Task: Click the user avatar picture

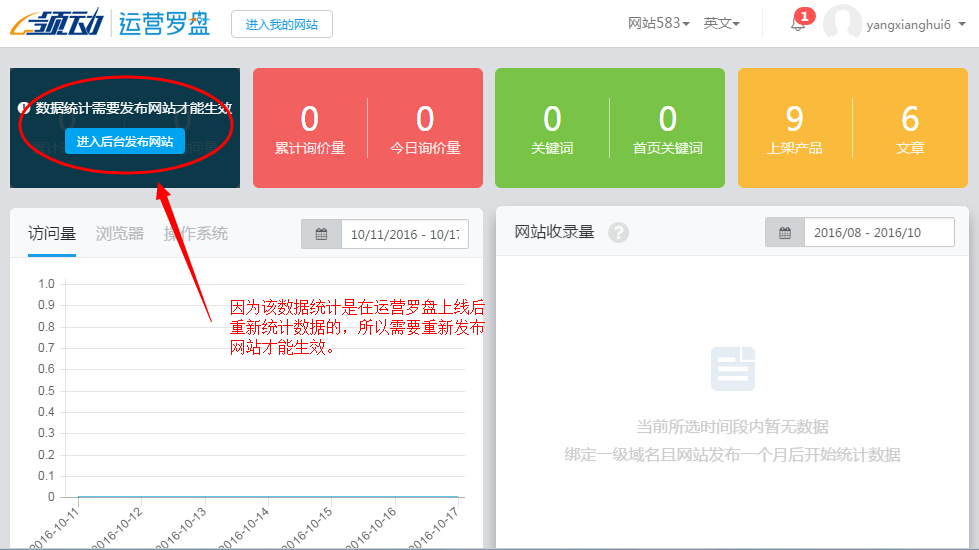Action: 842,24
